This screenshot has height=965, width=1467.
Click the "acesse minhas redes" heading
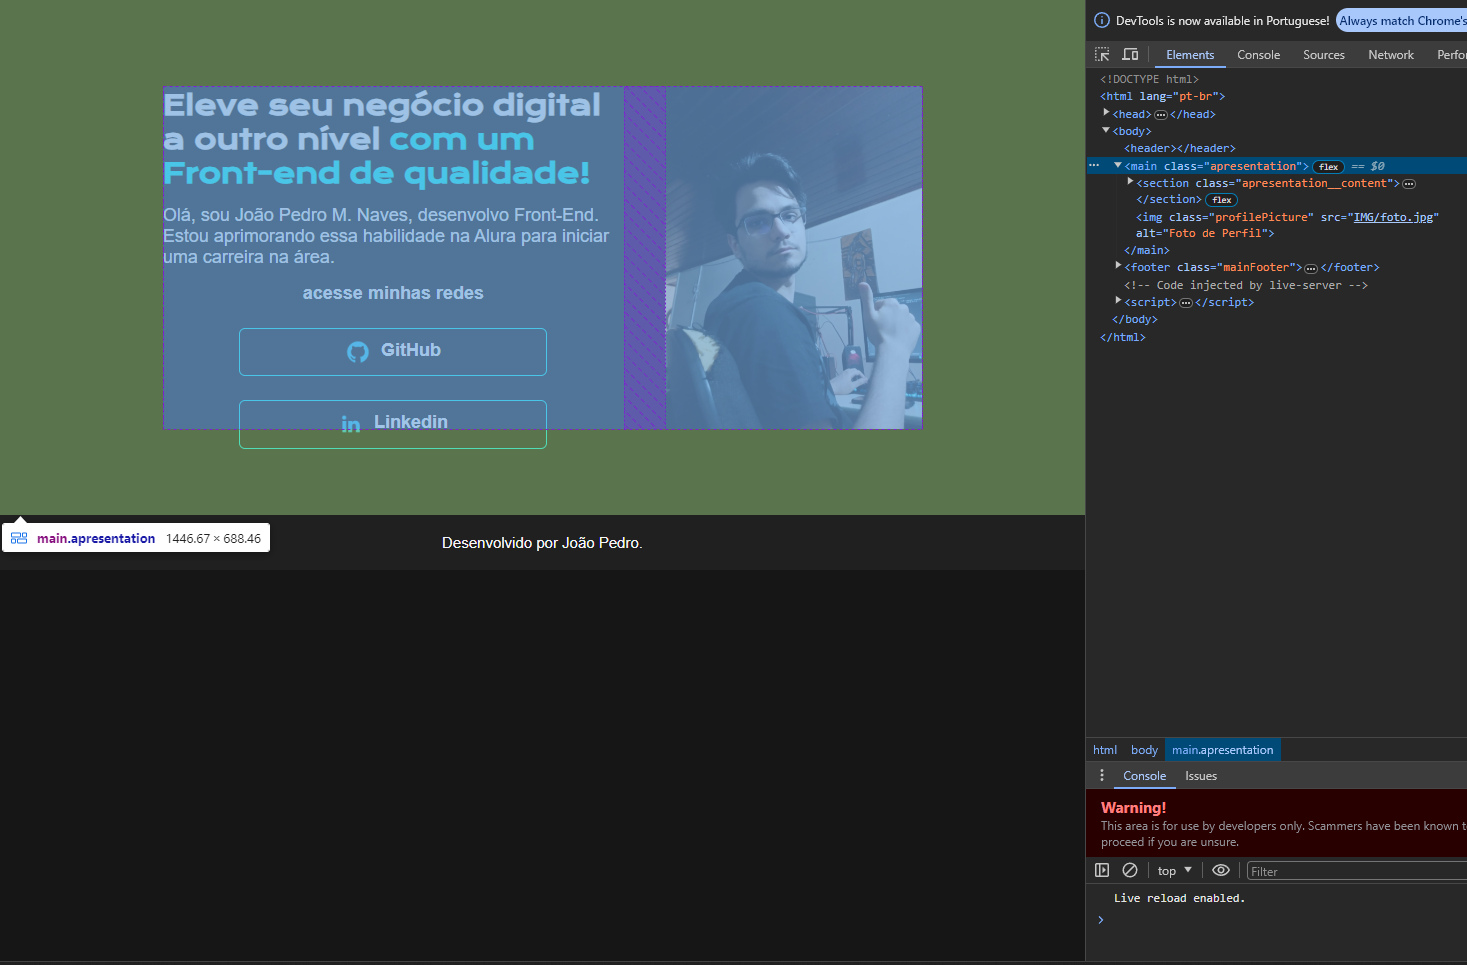tap(393, 293)
